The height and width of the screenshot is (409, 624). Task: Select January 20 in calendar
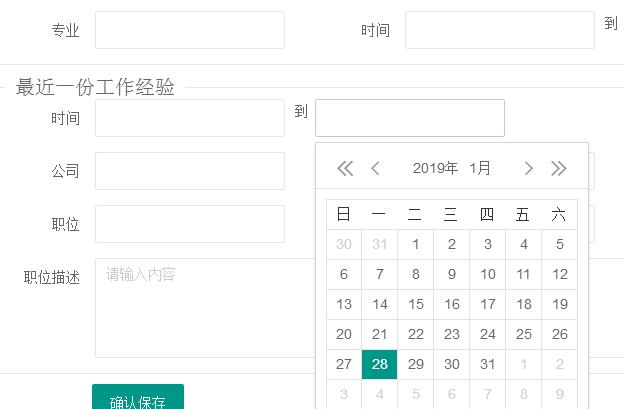pyautogui.click(x=344, y=334)
